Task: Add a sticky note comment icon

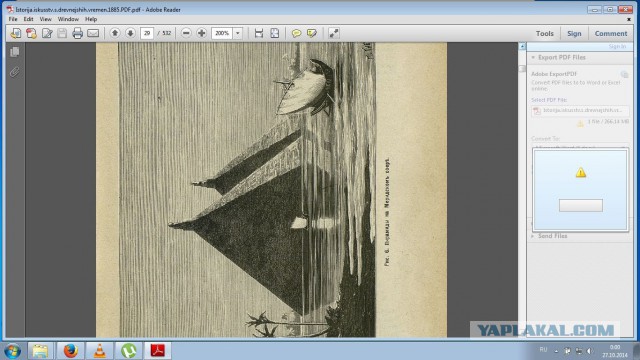Action: point(296,33)
